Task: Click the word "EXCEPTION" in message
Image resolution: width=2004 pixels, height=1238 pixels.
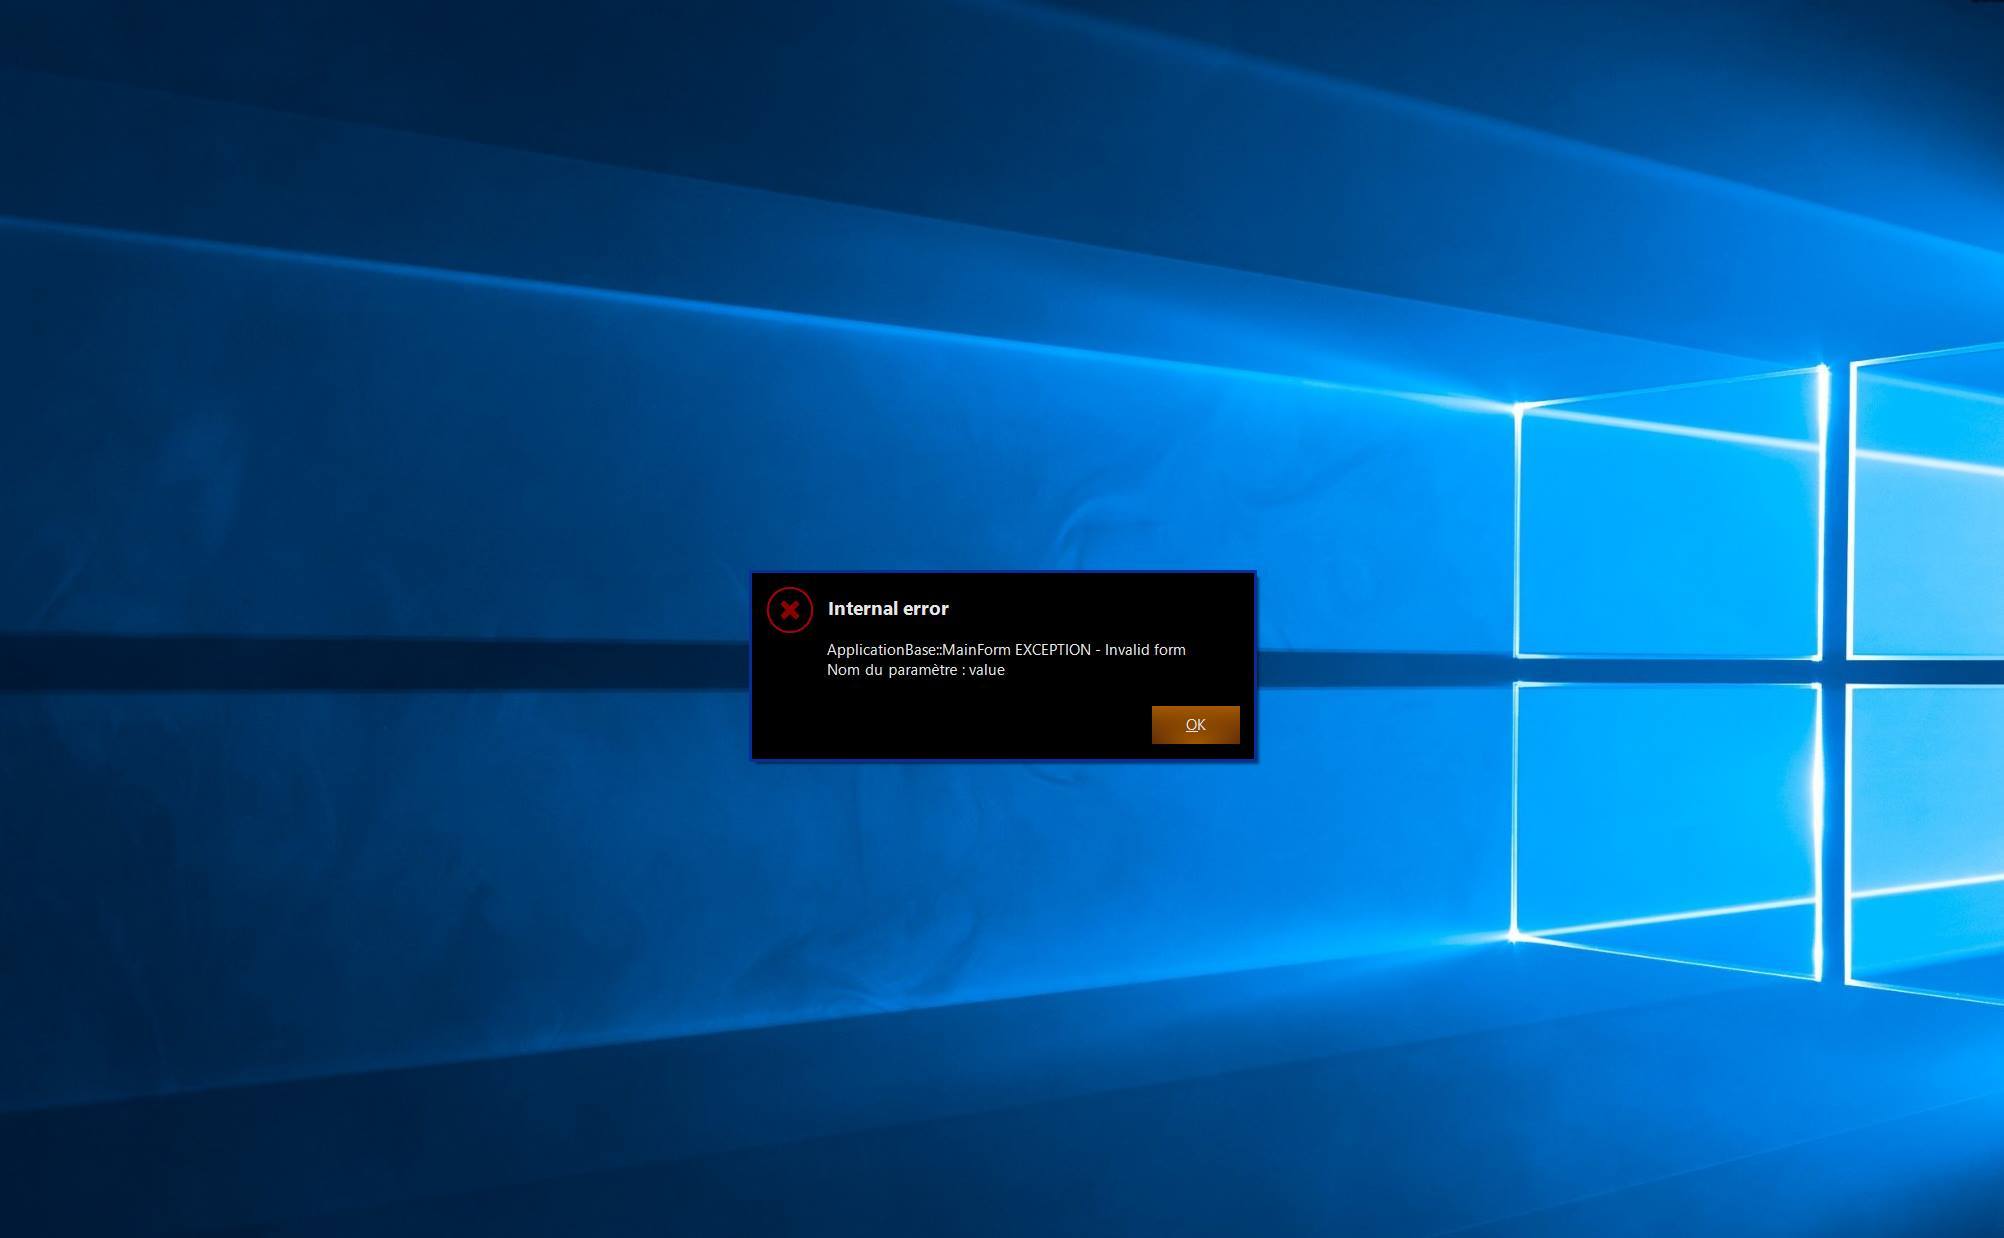Action: (1052, 650)
